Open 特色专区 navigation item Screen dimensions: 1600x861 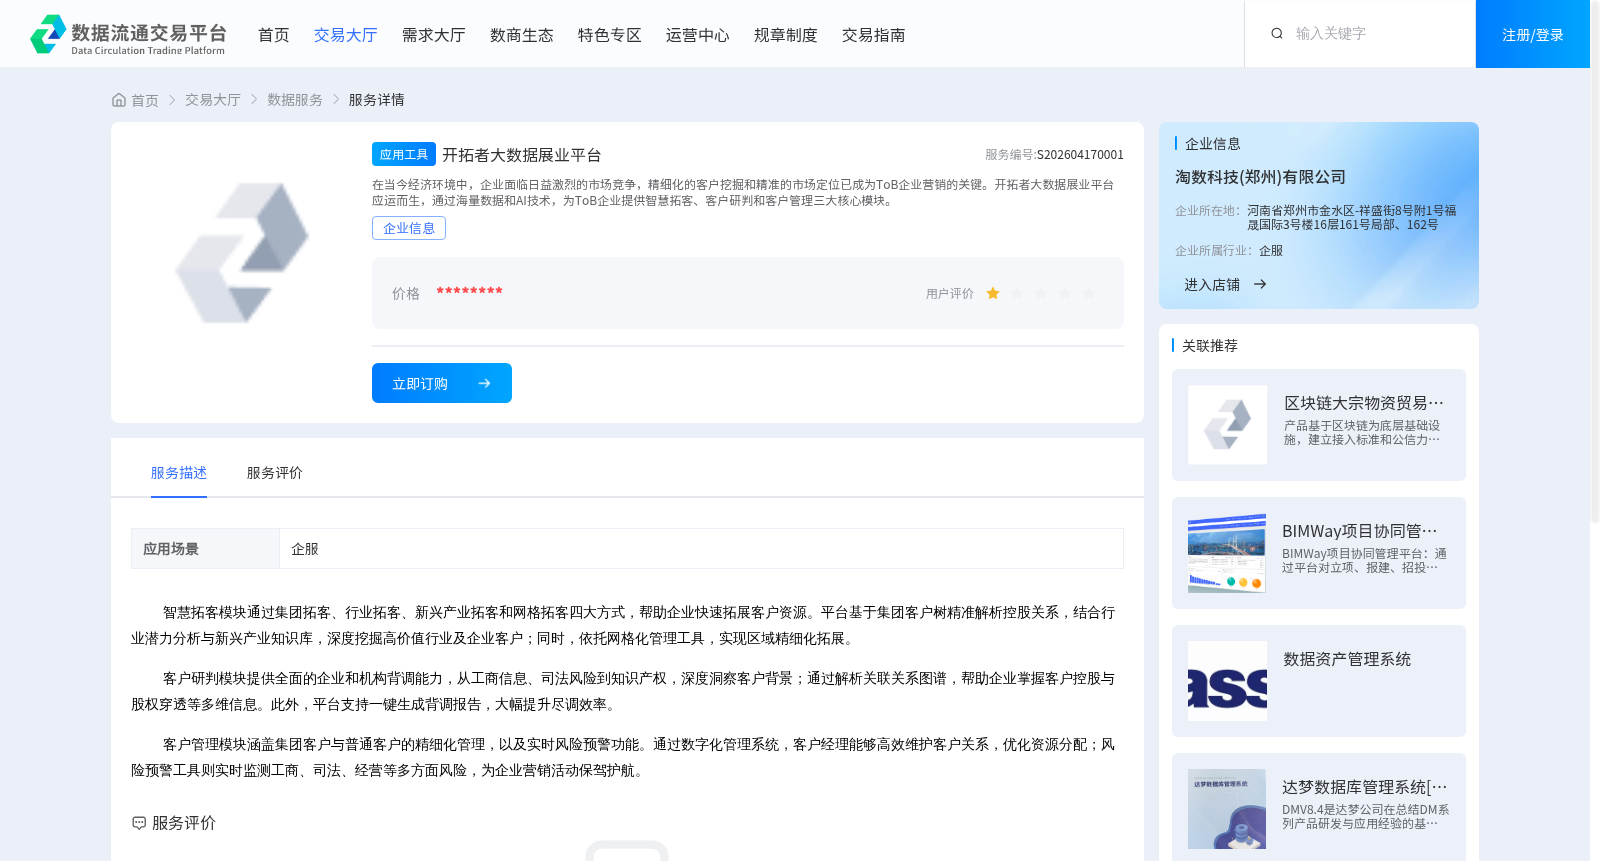pyautogui.click(x=610, y=35)
